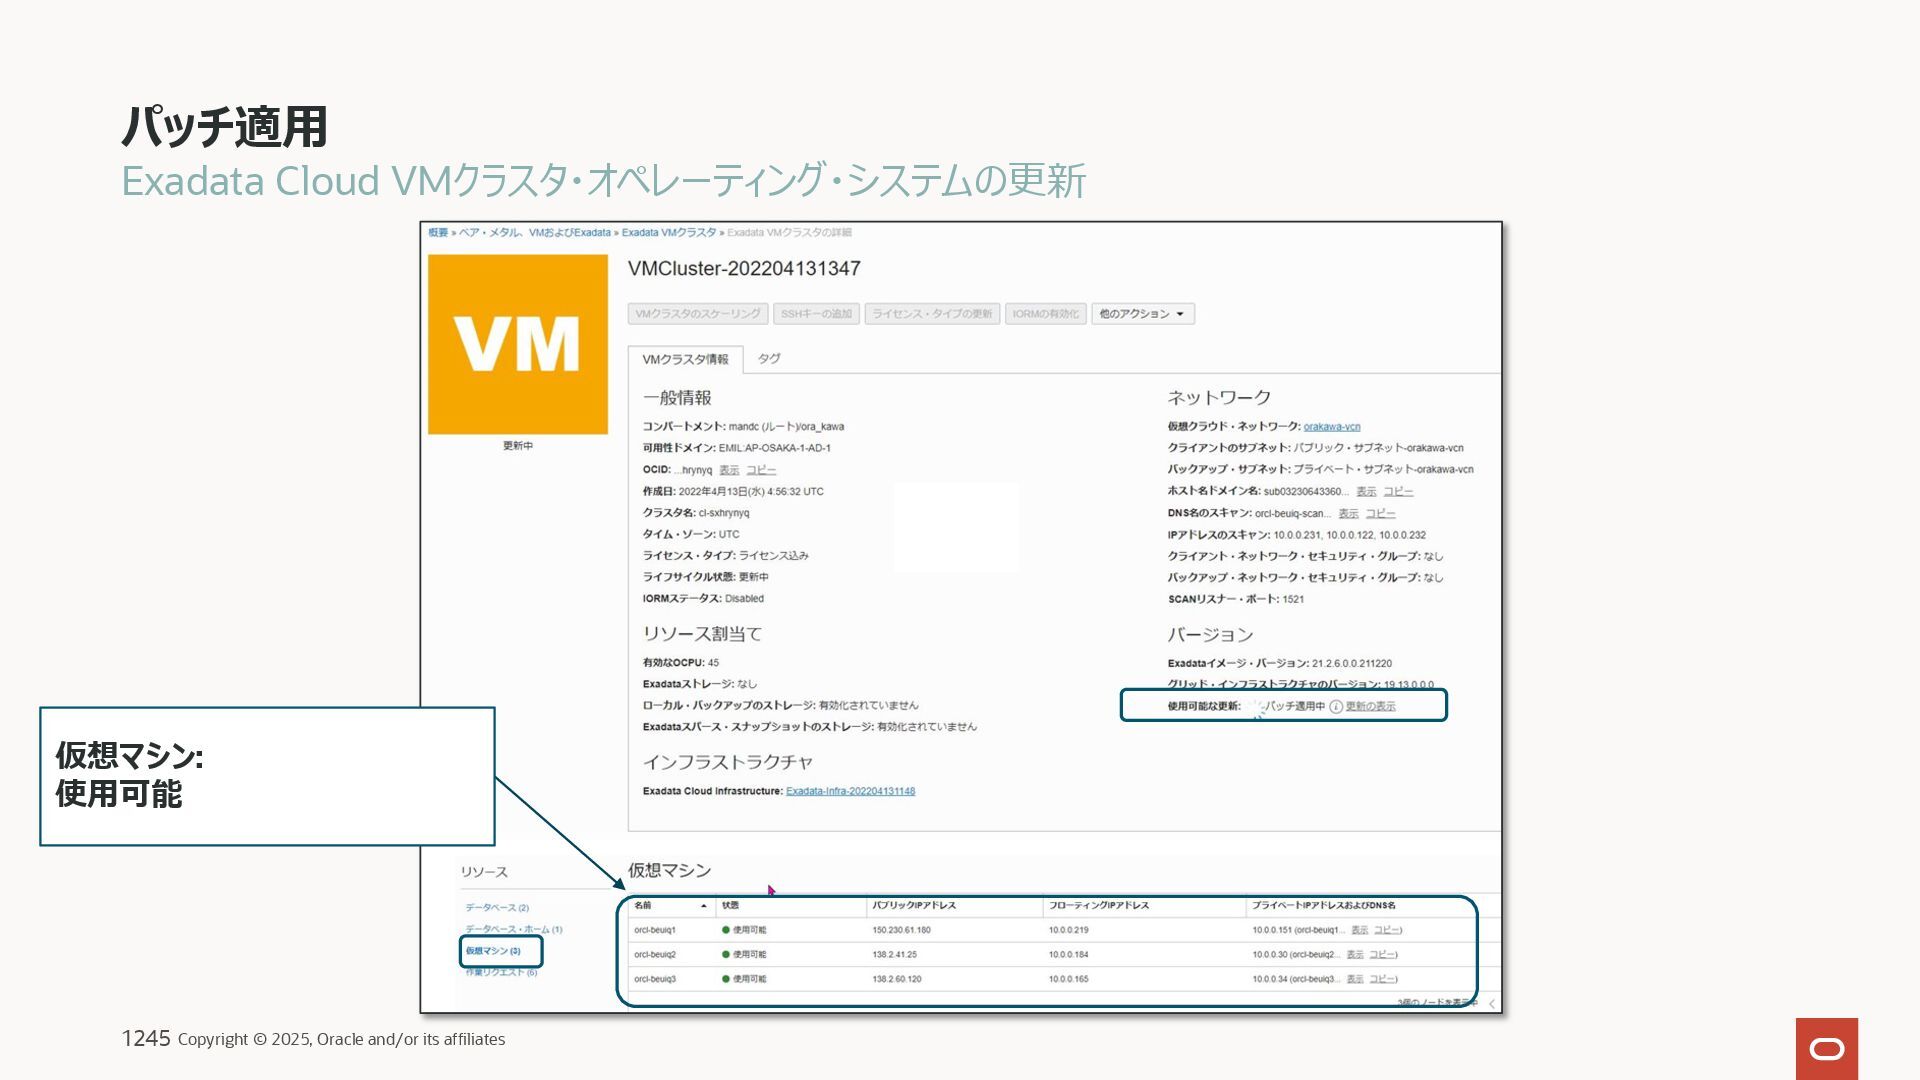Click green status dot for orcl-beuiq1
Screen dimensions: 1920x1080
(x=726, y=930)
